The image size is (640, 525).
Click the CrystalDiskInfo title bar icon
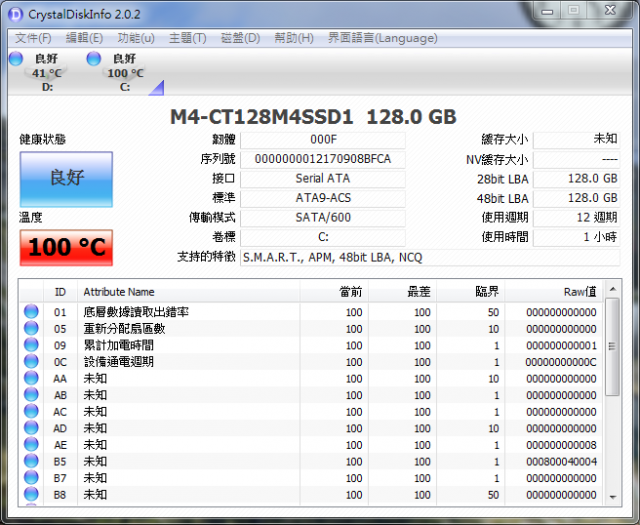click(16, 14)
